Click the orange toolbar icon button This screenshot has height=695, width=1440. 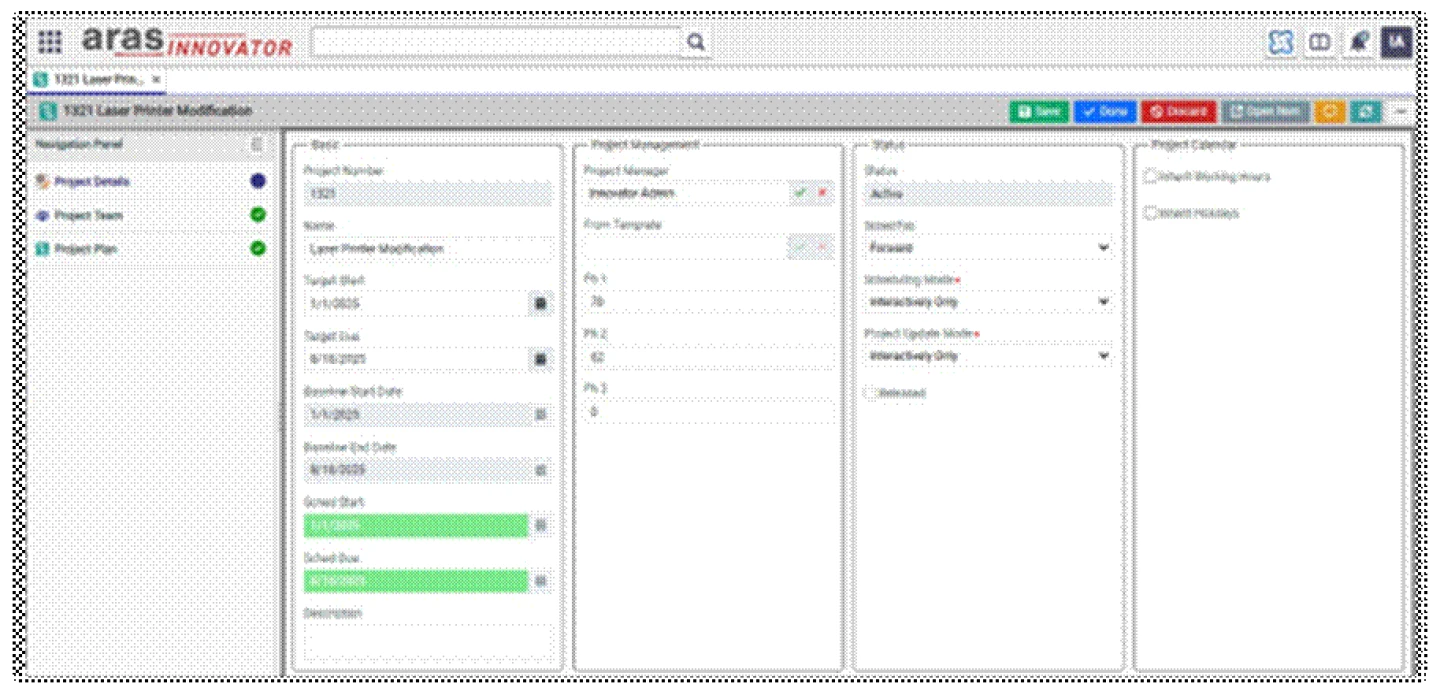point(1329,111)
